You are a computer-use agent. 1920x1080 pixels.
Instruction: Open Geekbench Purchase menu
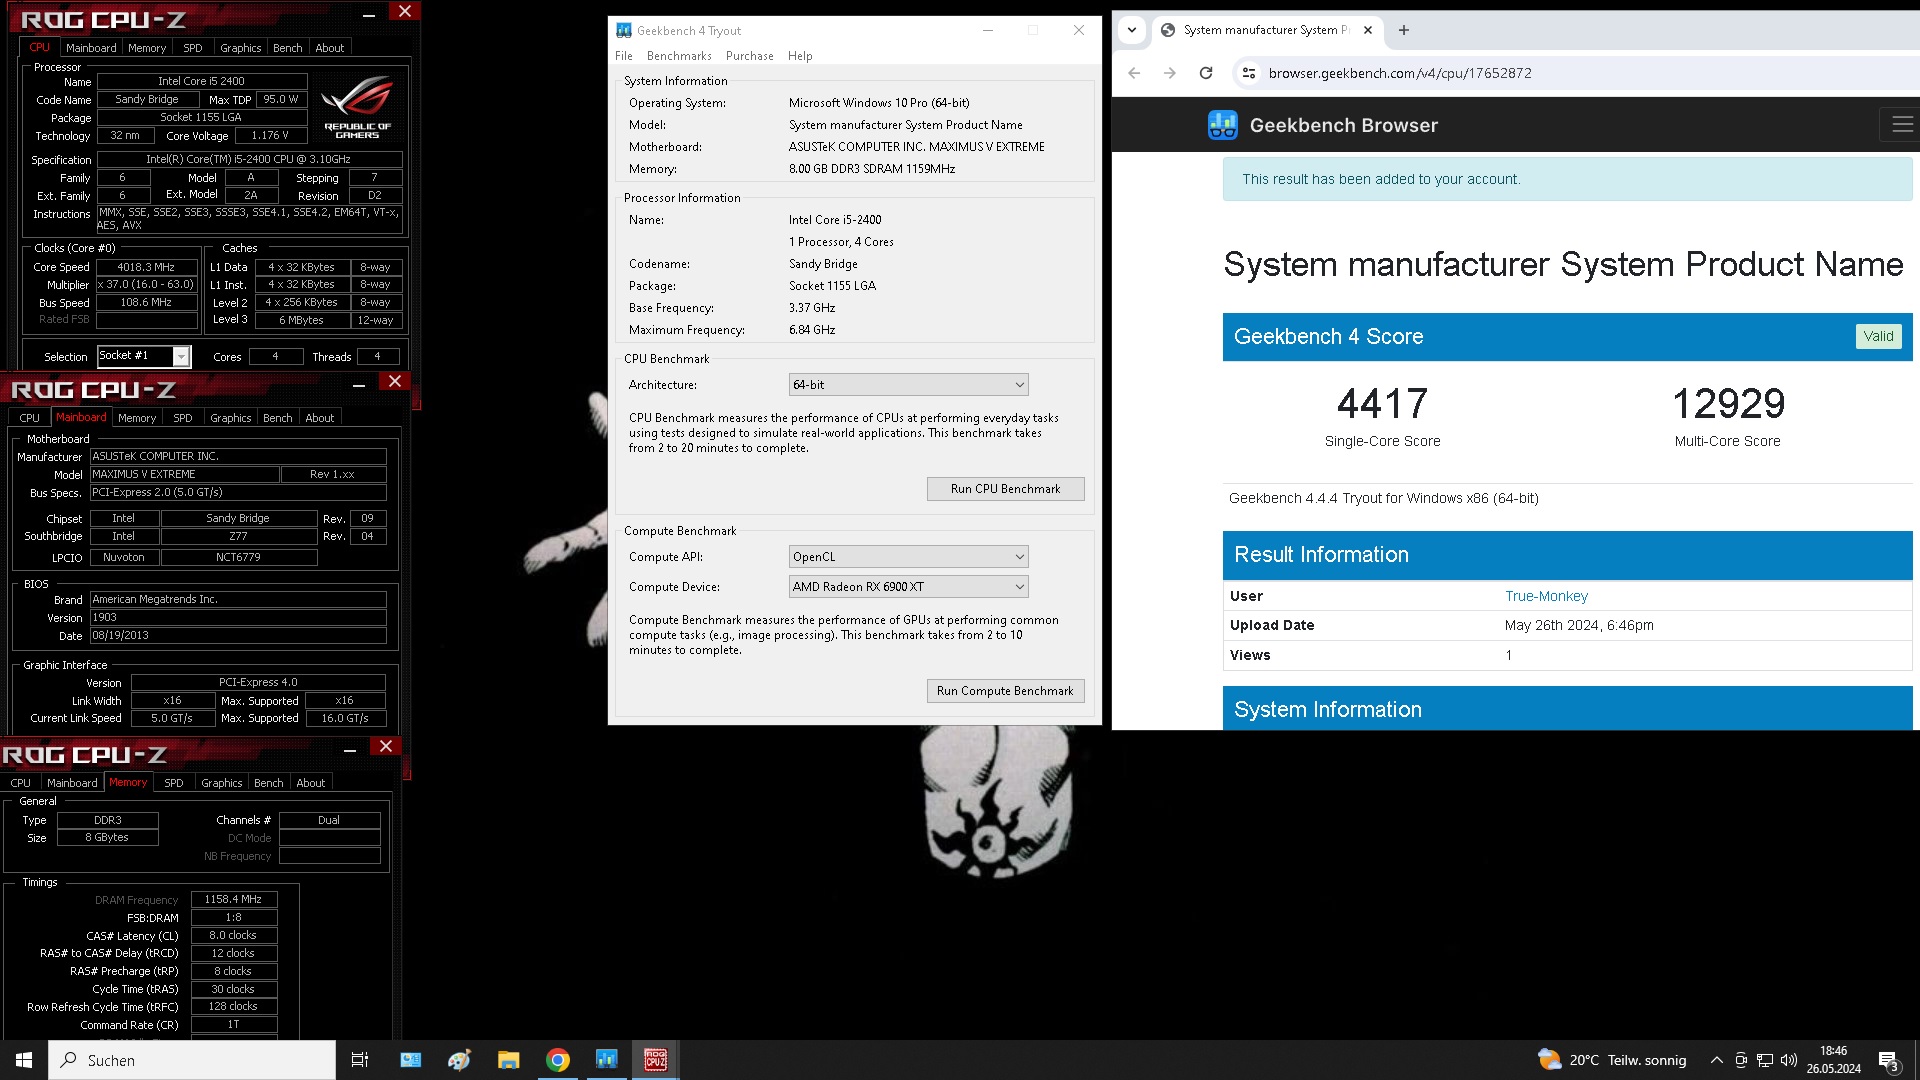(x=750, y=56)
